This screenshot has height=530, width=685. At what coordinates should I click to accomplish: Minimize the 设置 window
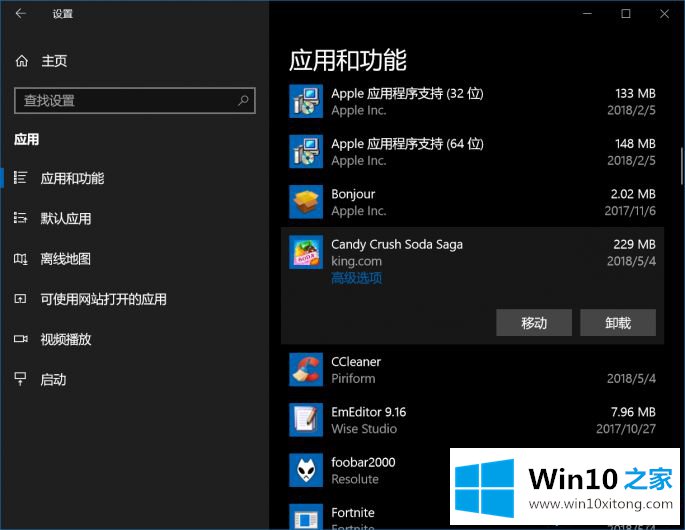point(588,14)
